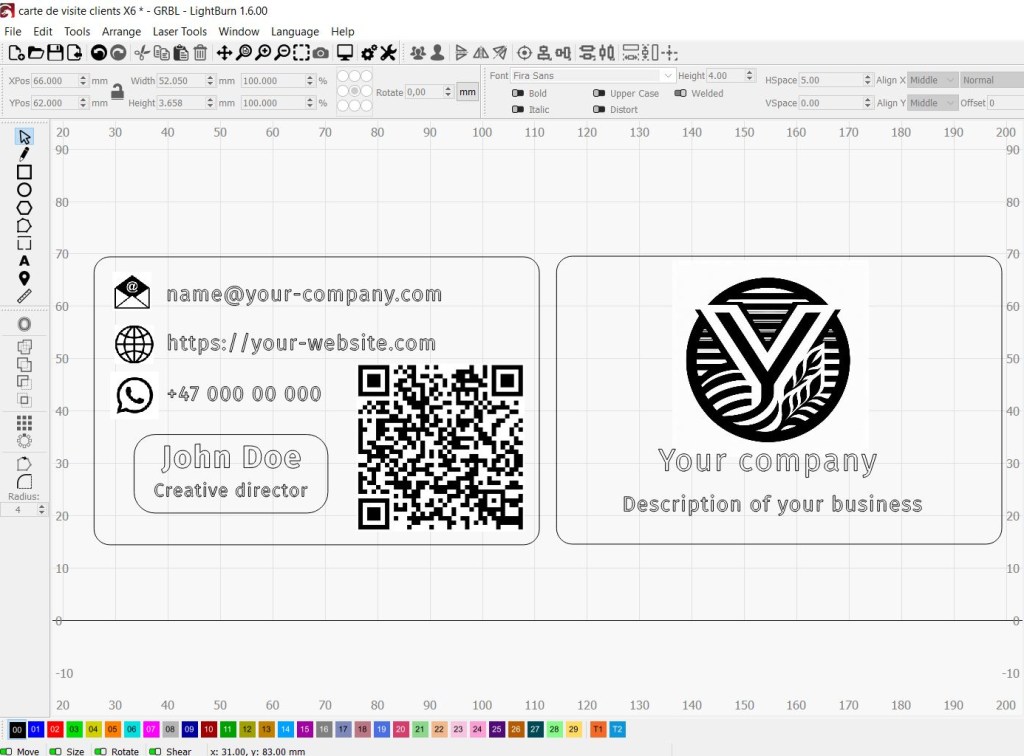Open the Grid Array tool
Screen dimensions: 1024x756
(25, 423)
